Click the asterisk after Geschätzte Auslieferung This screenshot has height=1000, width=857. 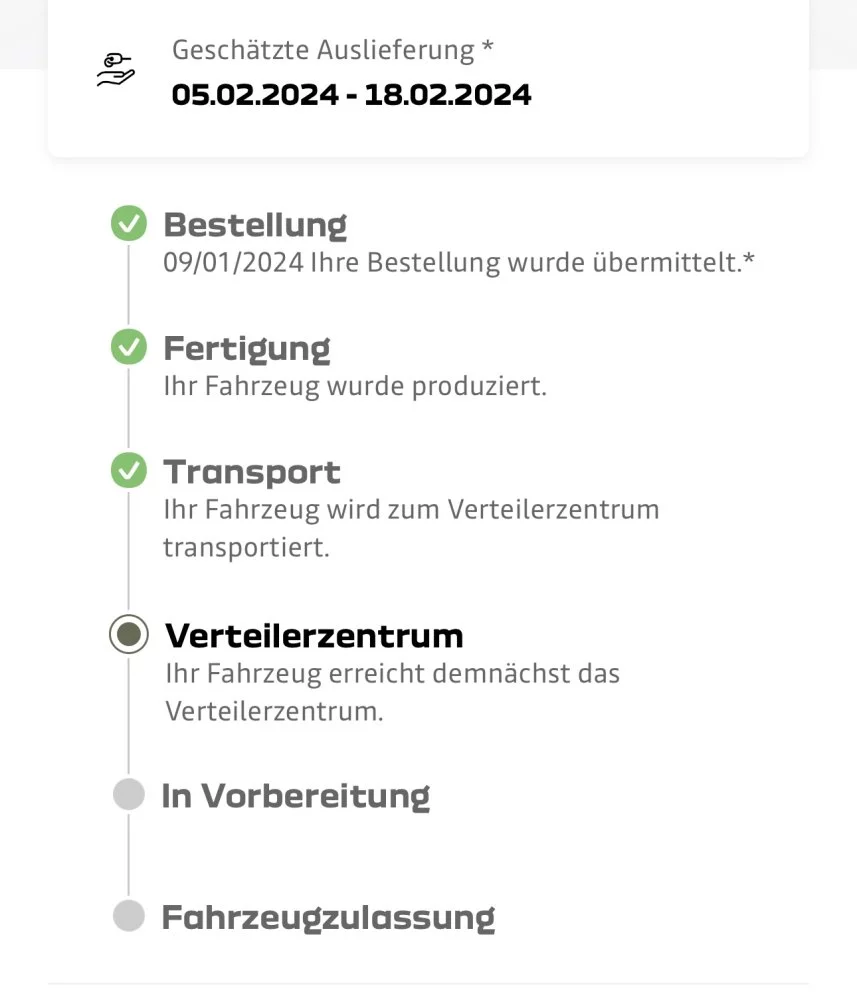pos(487,47)
